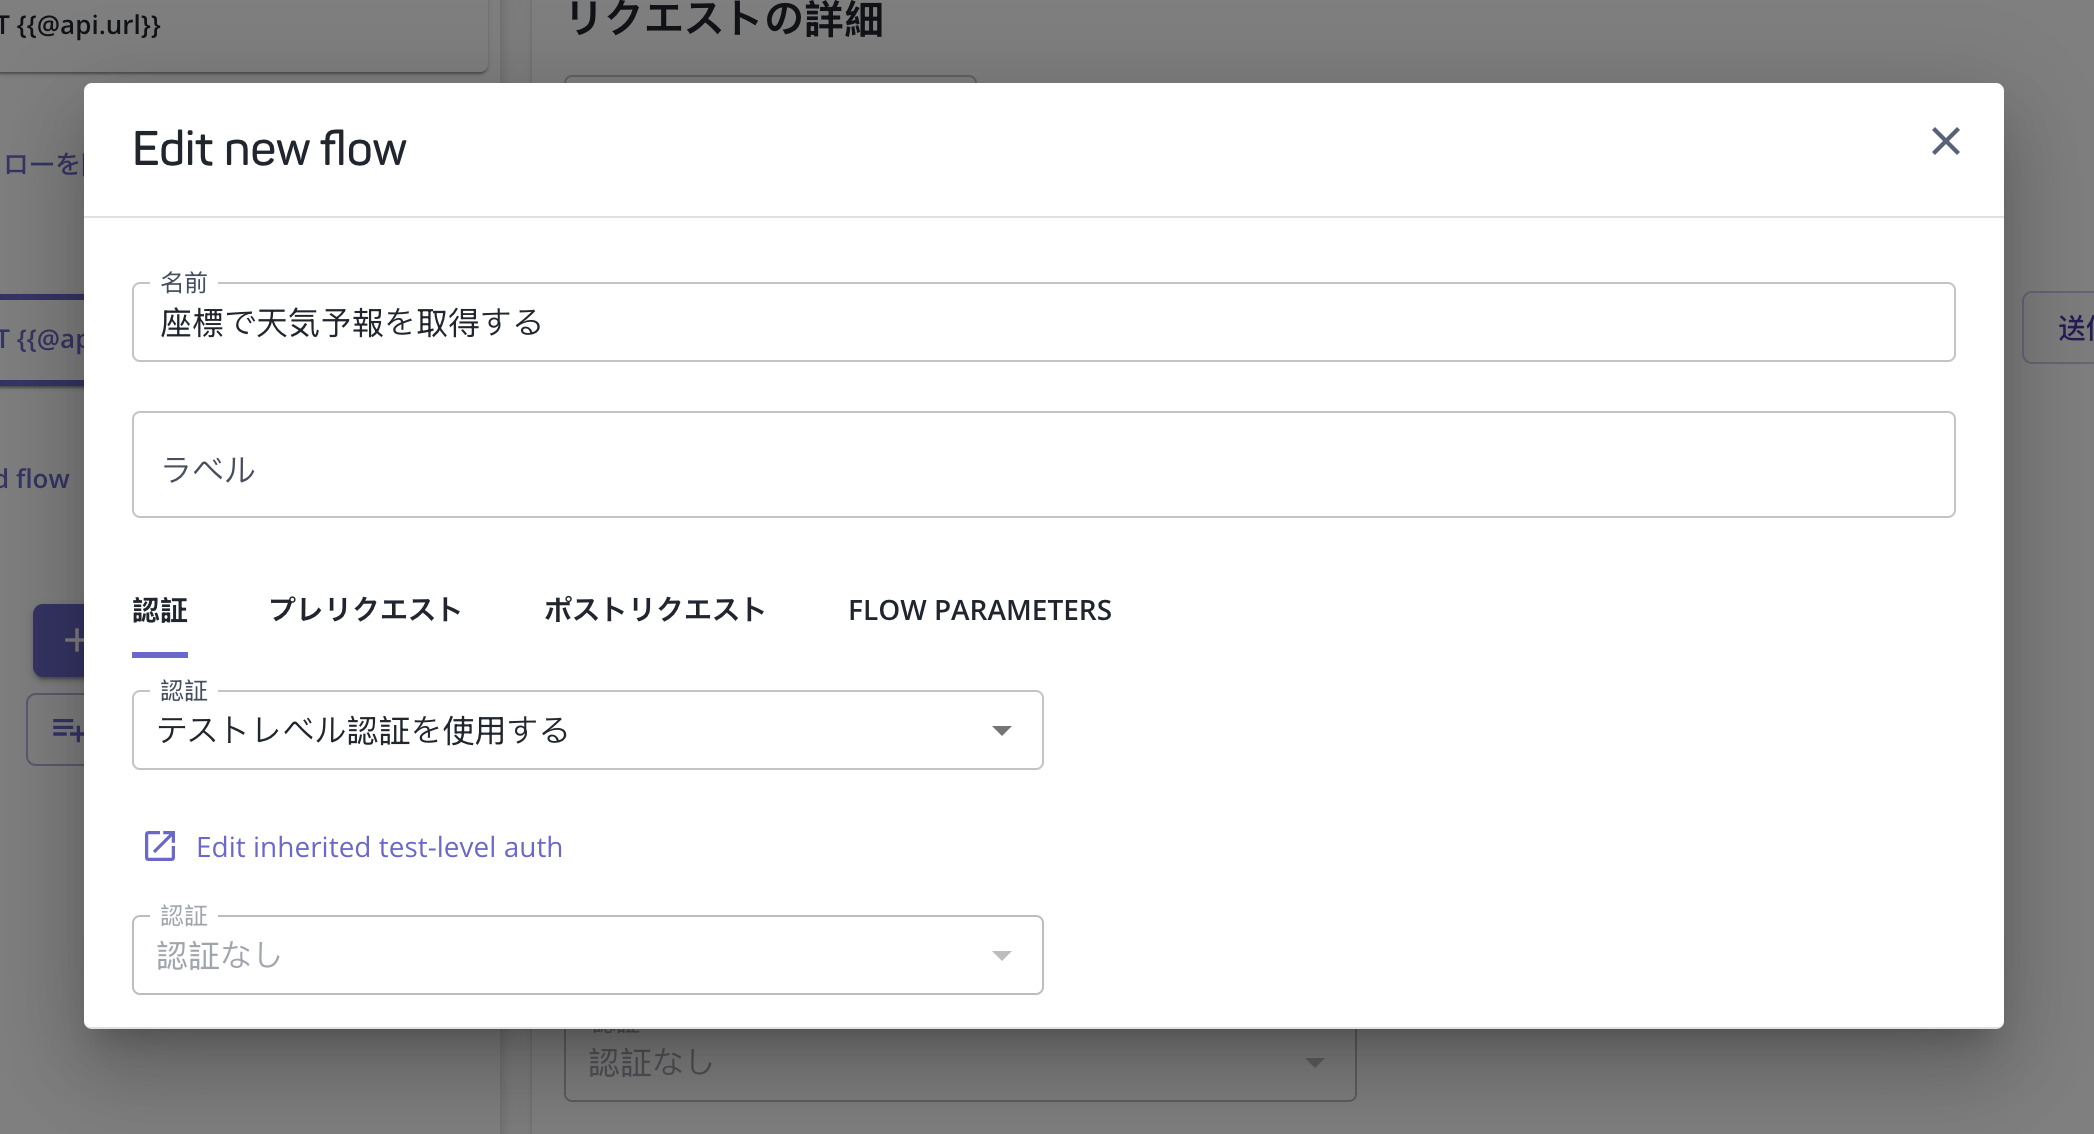Click the ラベル label input field
This screenshot has height=1134, width=2094.
(1043, 465)
